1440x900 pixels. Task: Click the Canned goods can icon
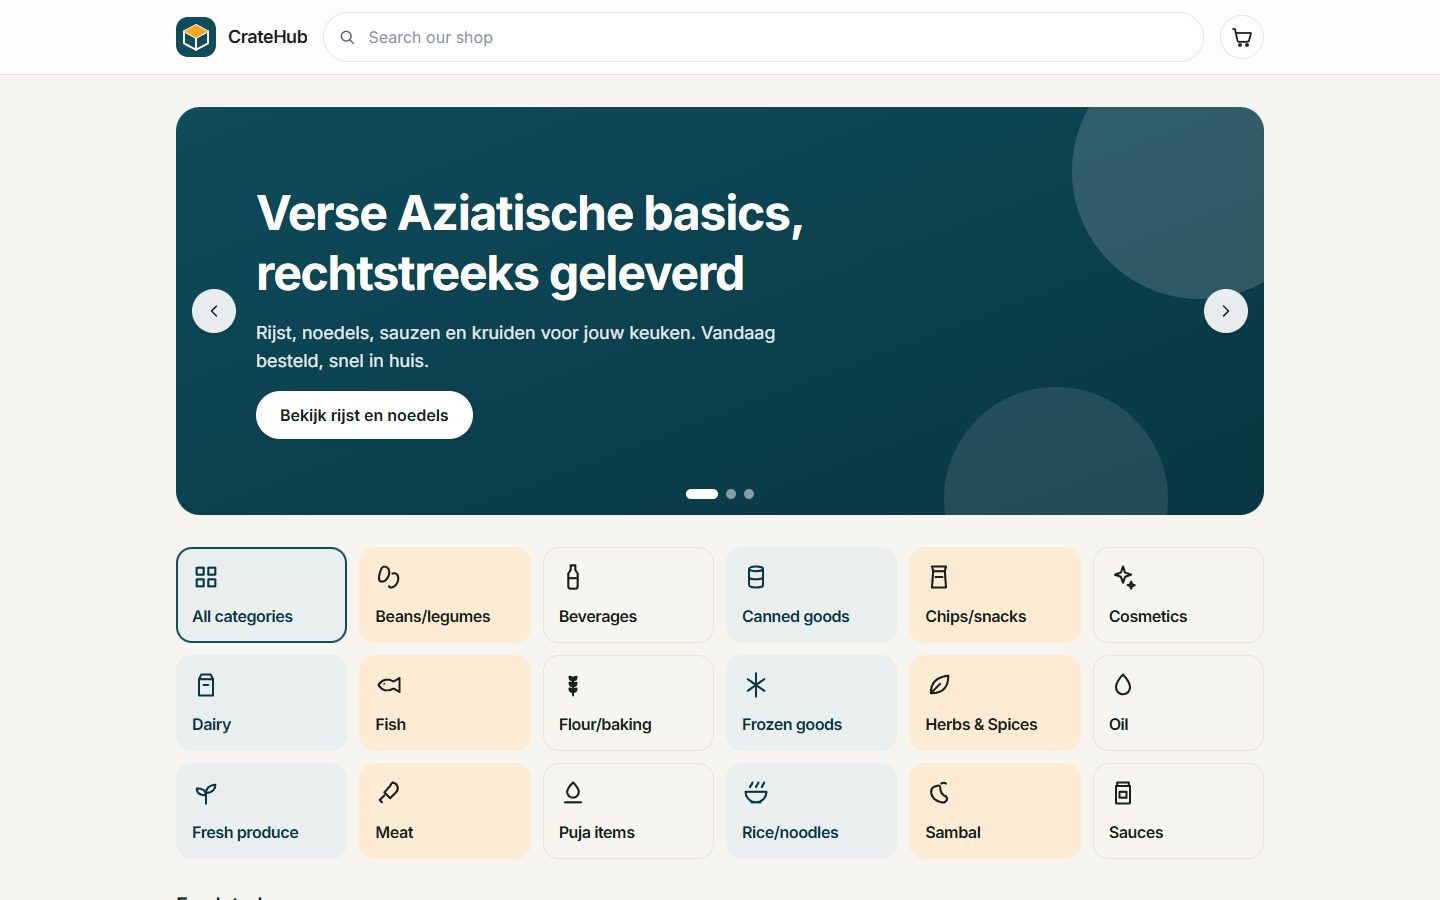click(x=756, y=577)
